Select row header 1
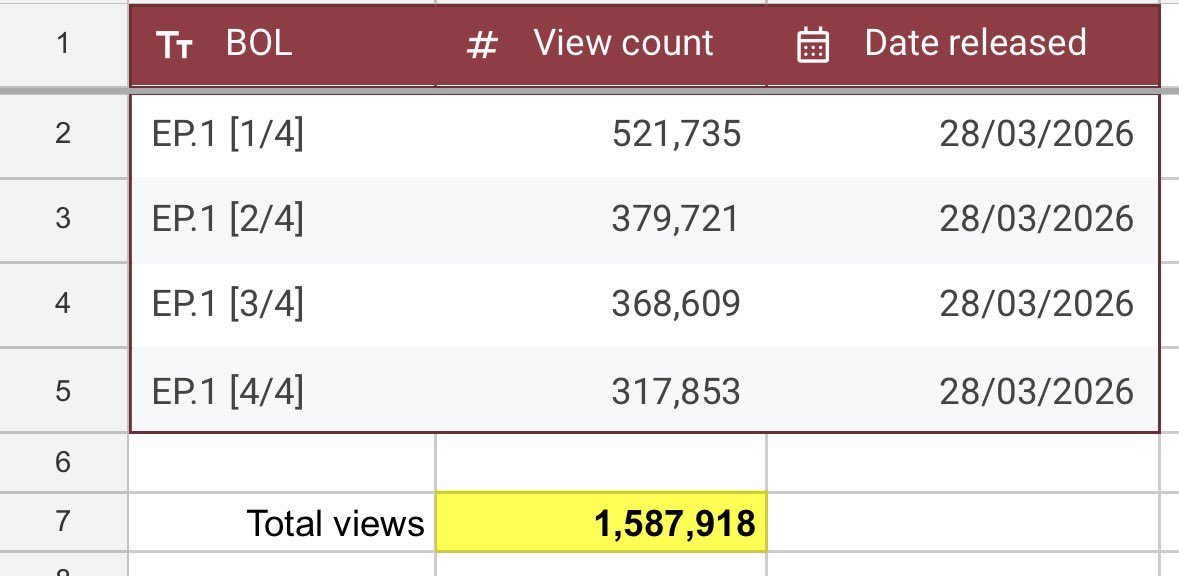Viewport: 1179px width, 576px height. click(63, 44)
